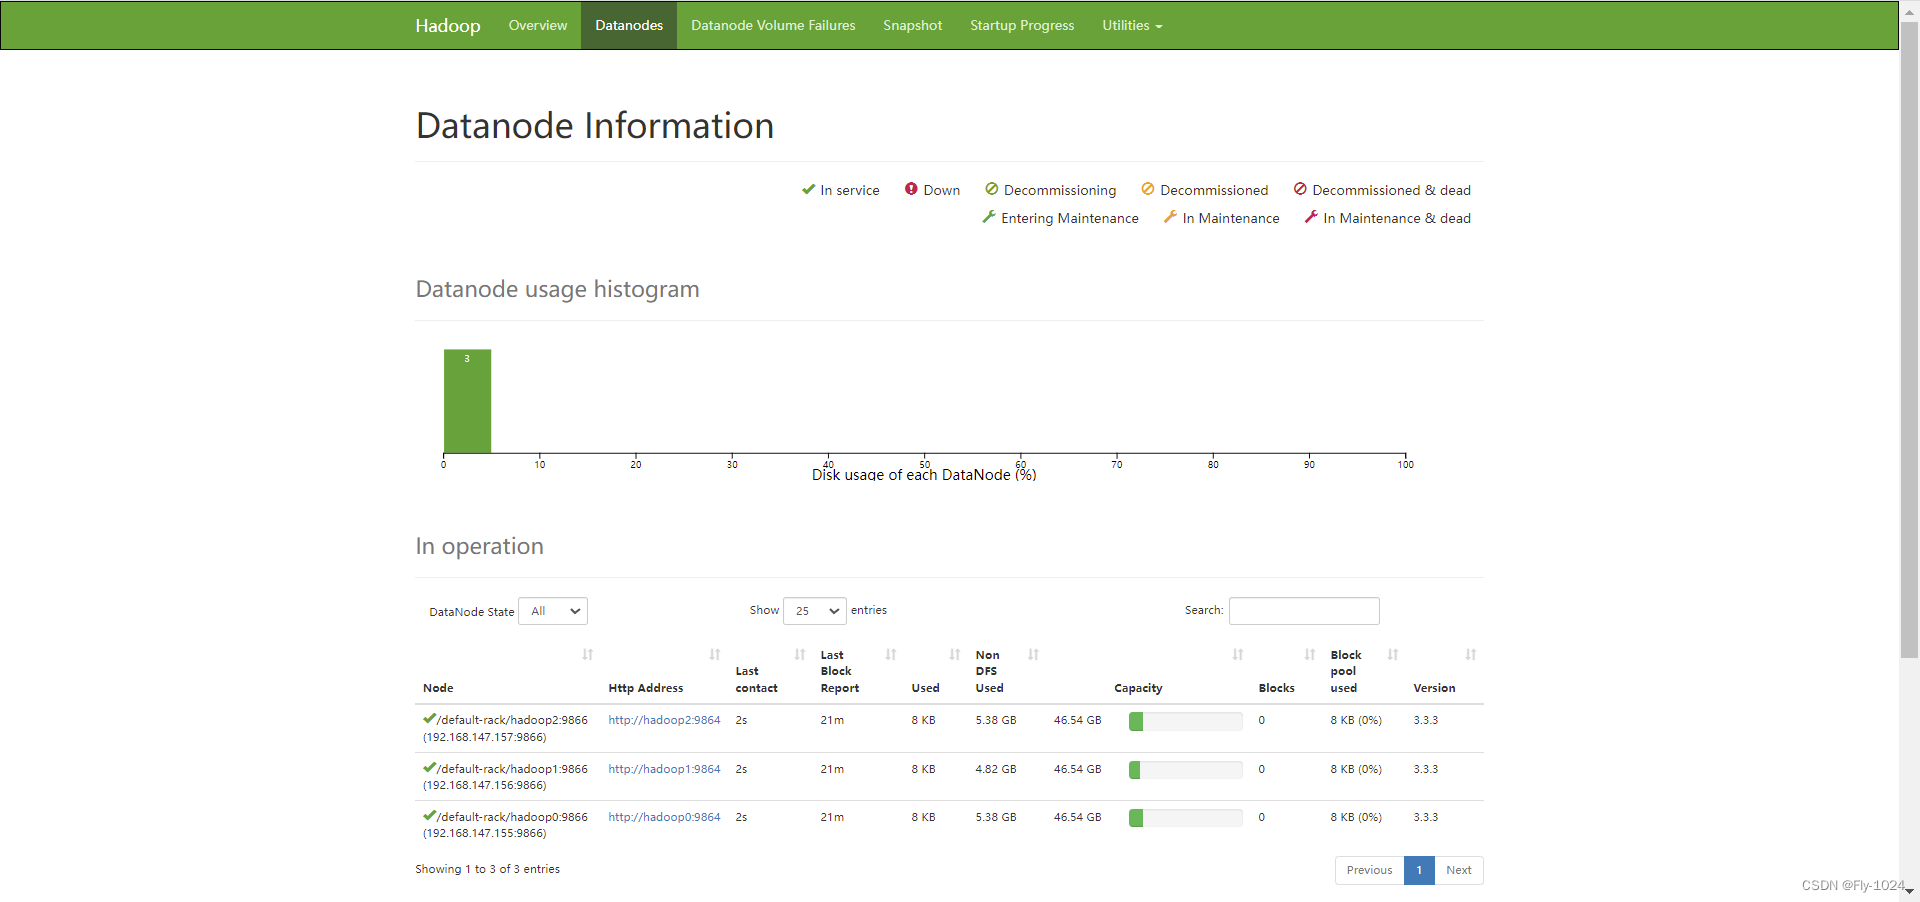The width and height of the screenshot is (1920, 902).
Task: Click 8 KB (0%) in hadoop1 row
Action: 1356,769
